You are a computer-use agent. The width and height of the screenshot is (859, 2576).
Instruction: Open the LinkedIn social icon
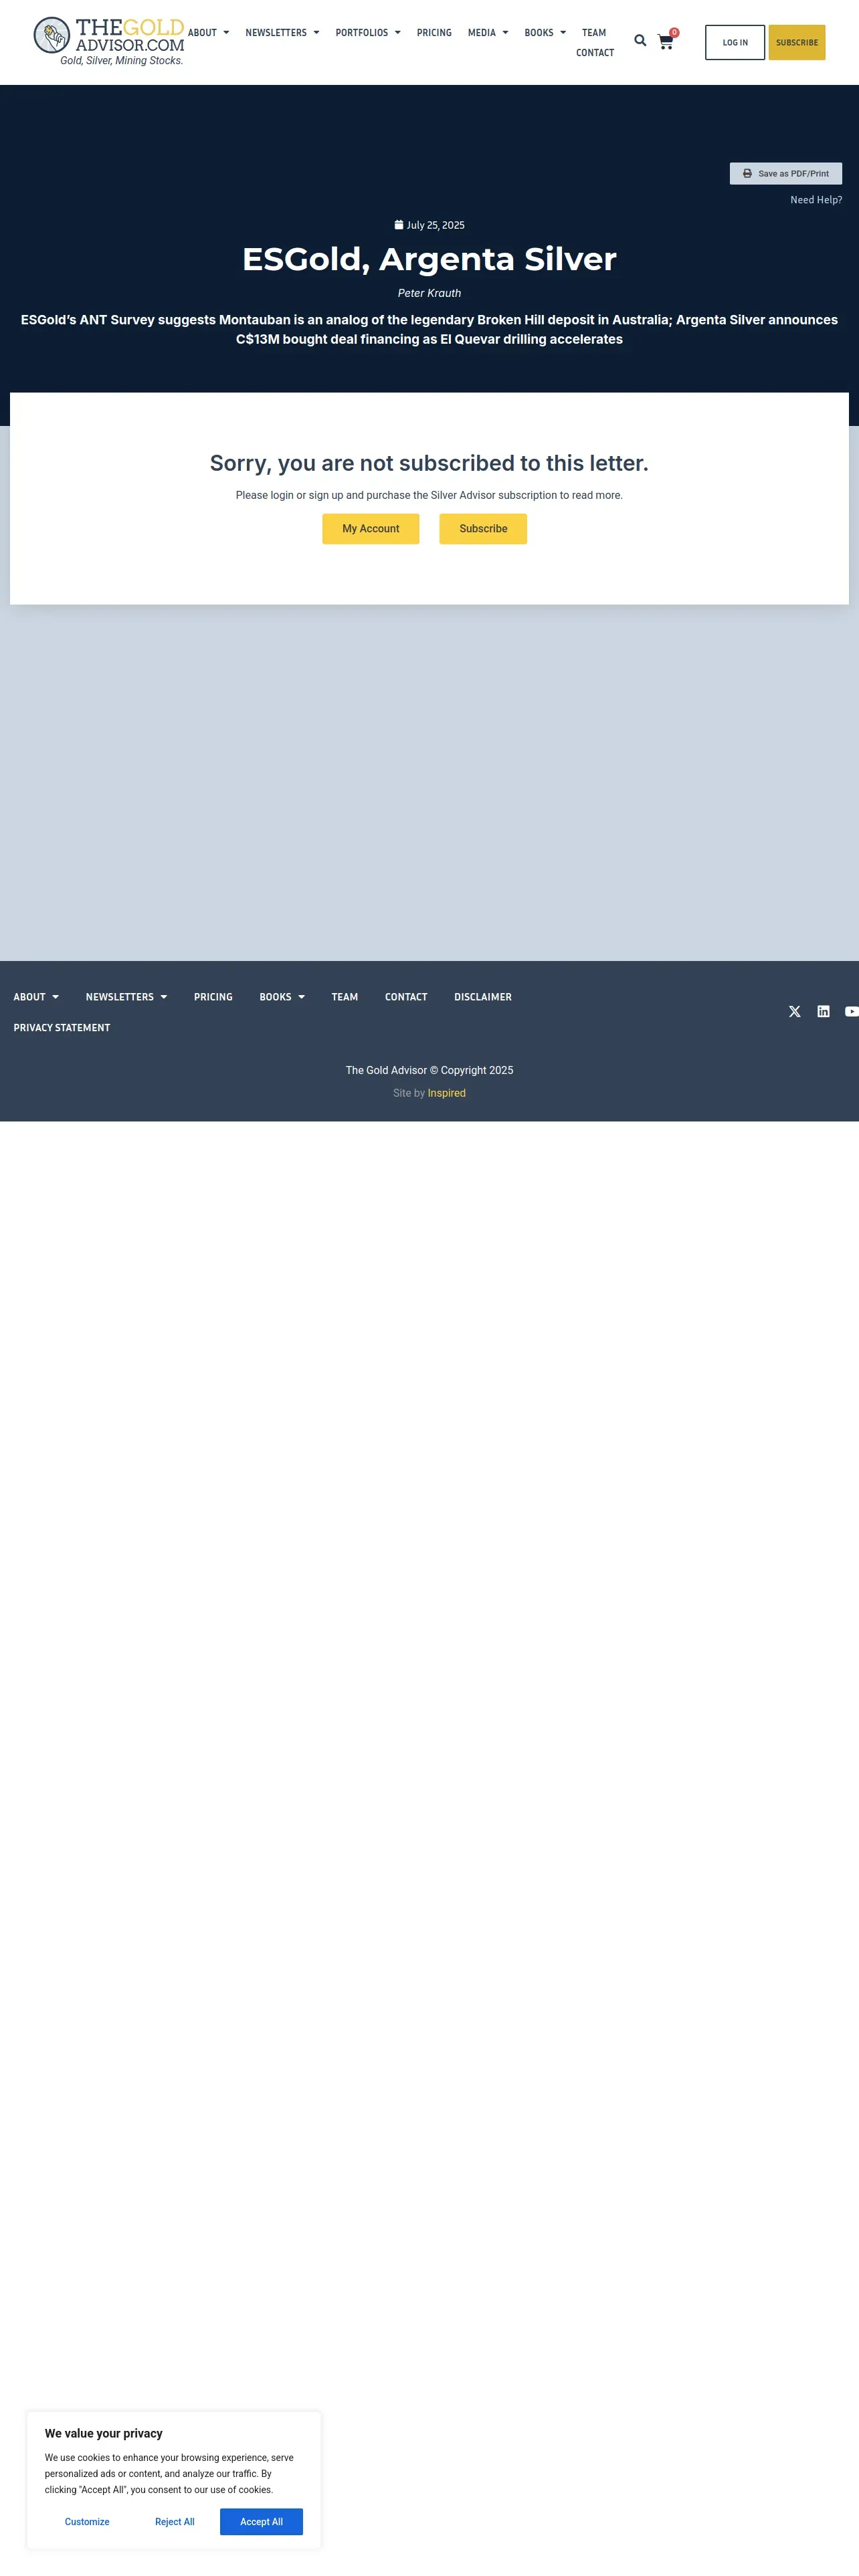pyautogui.click(x=823, y=1012)
